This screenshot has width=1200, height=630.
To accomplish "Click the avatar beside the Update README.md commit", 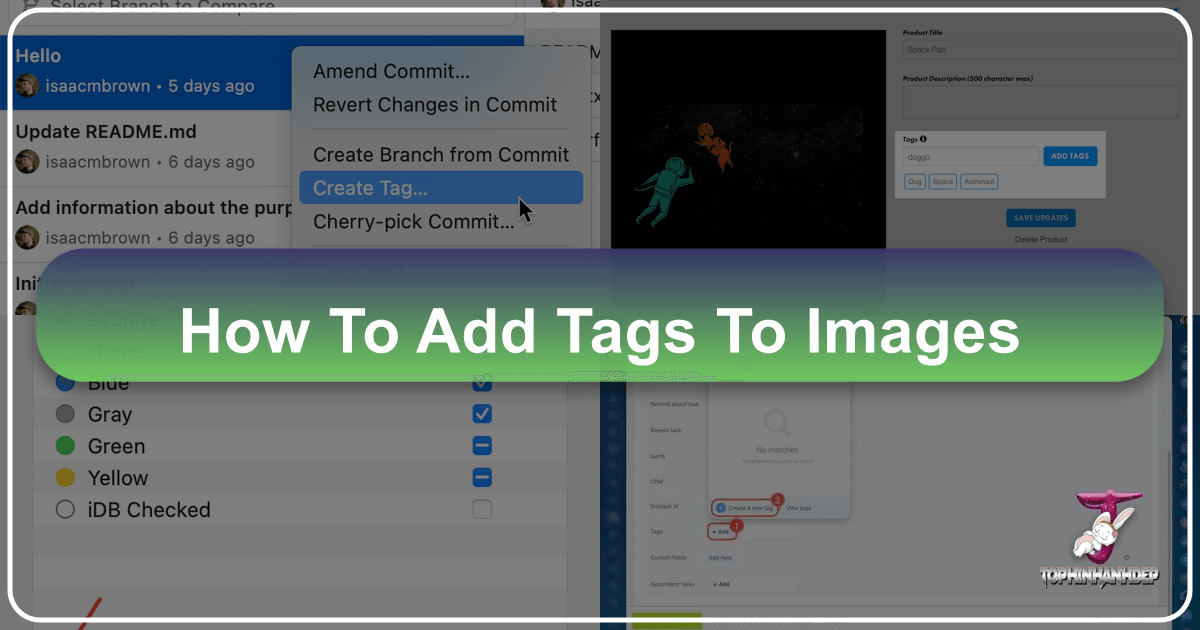I will coord(27,161).
